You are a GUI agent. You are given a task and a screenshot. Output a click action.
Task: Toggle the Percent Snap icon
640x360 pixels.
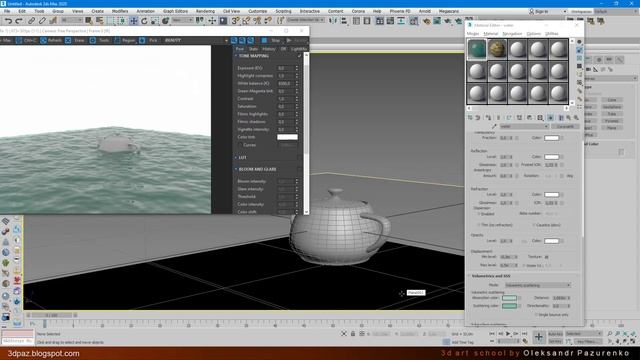coord(257,21)
